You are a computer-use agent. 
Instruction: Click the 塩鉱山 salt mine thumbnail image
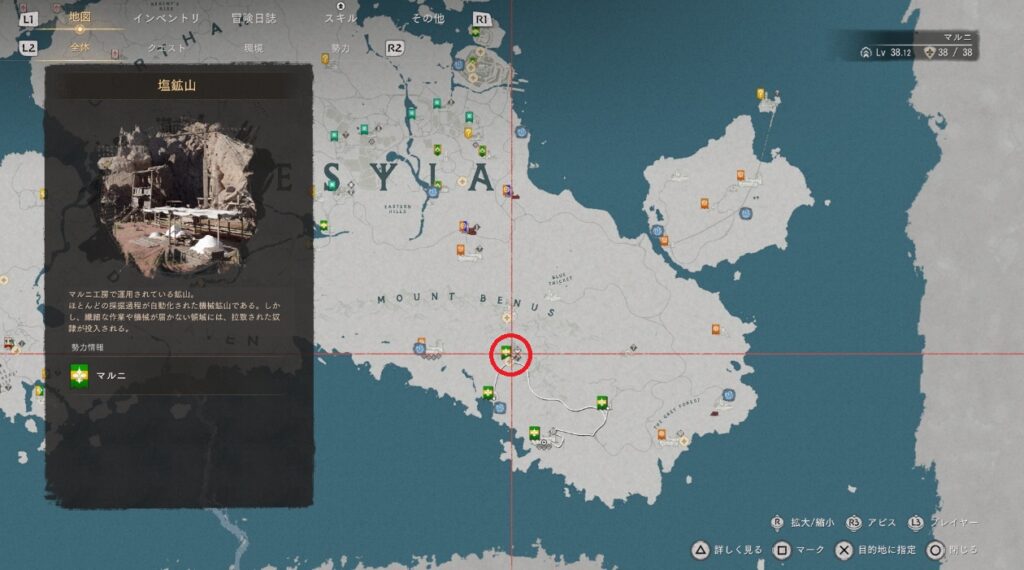(x=178, y=196)
